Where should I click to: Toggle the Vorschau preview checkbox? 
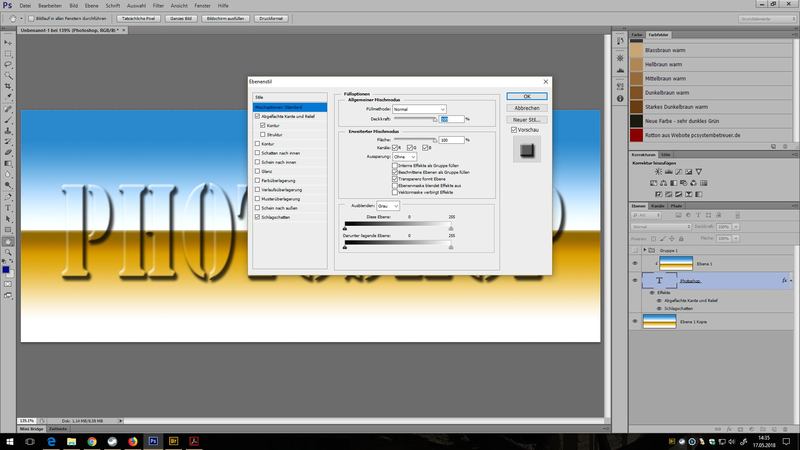[x=514, y=130]
